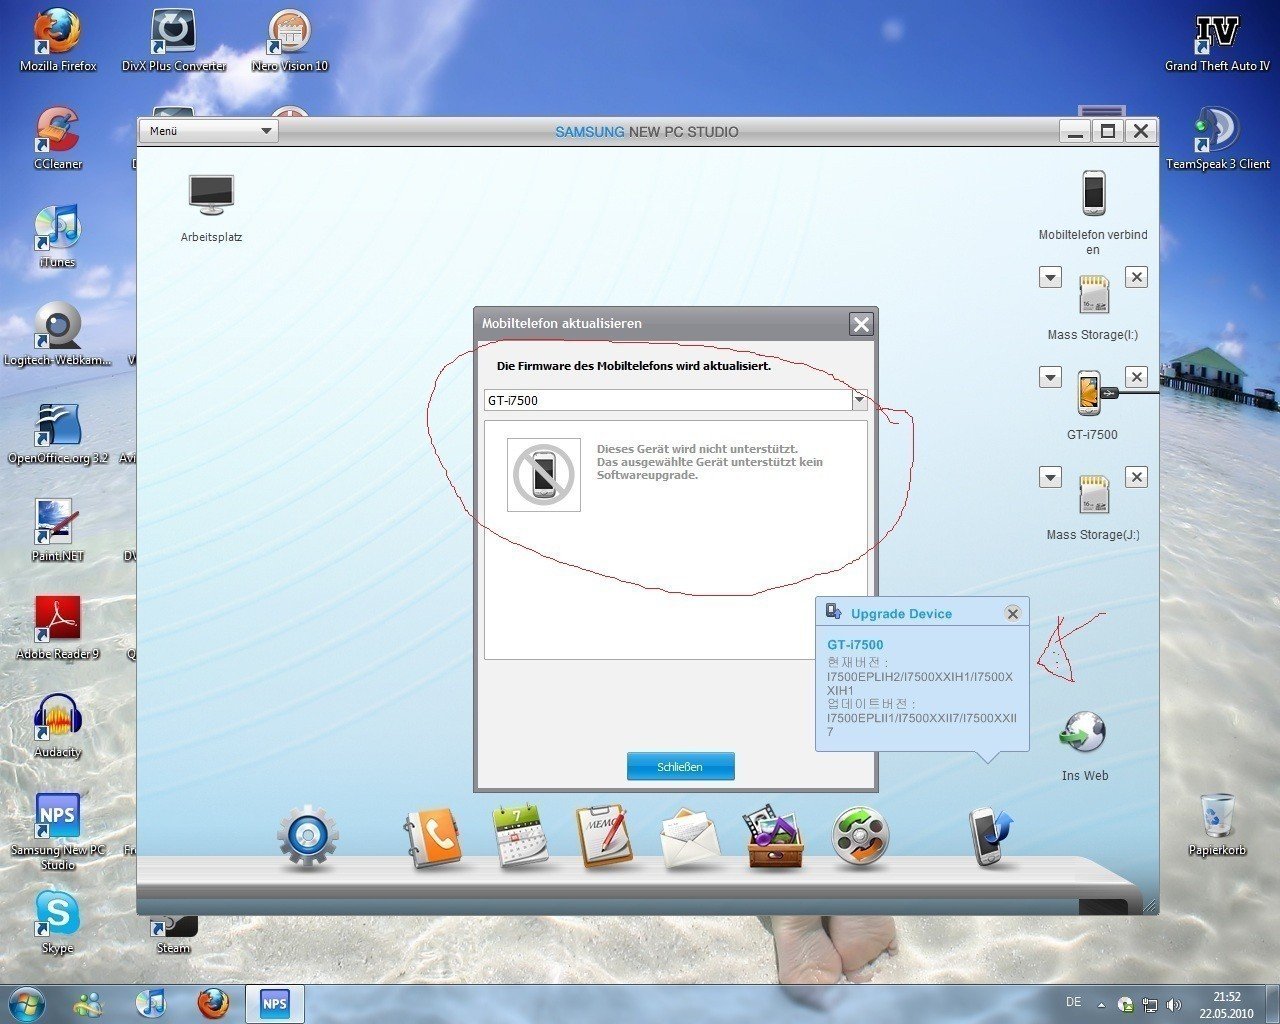Minimize the Samsung New PC Studio window
Screen dimensions: 1280x1024
click(1076, 131)
